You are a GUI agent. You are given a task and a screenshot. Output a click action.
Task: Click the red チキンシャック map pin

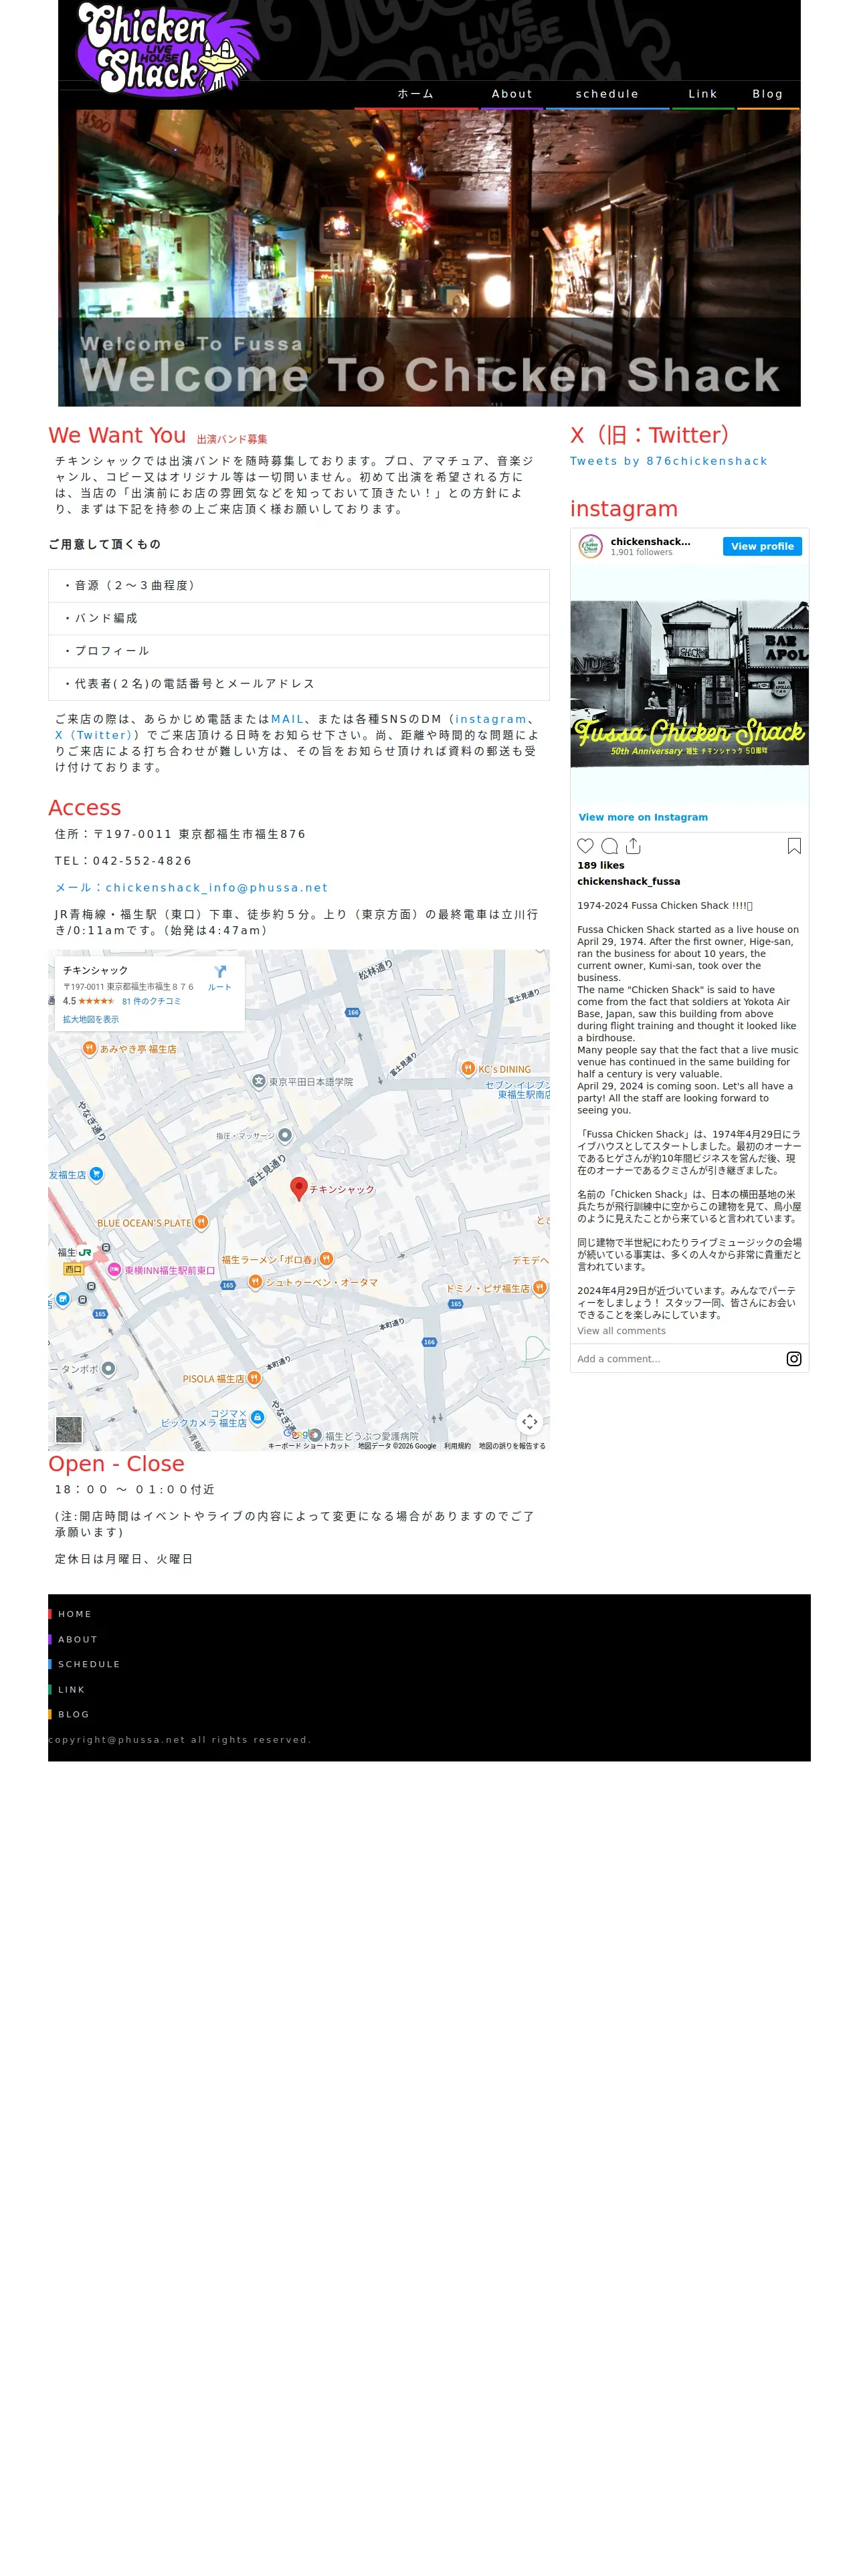298,1188
